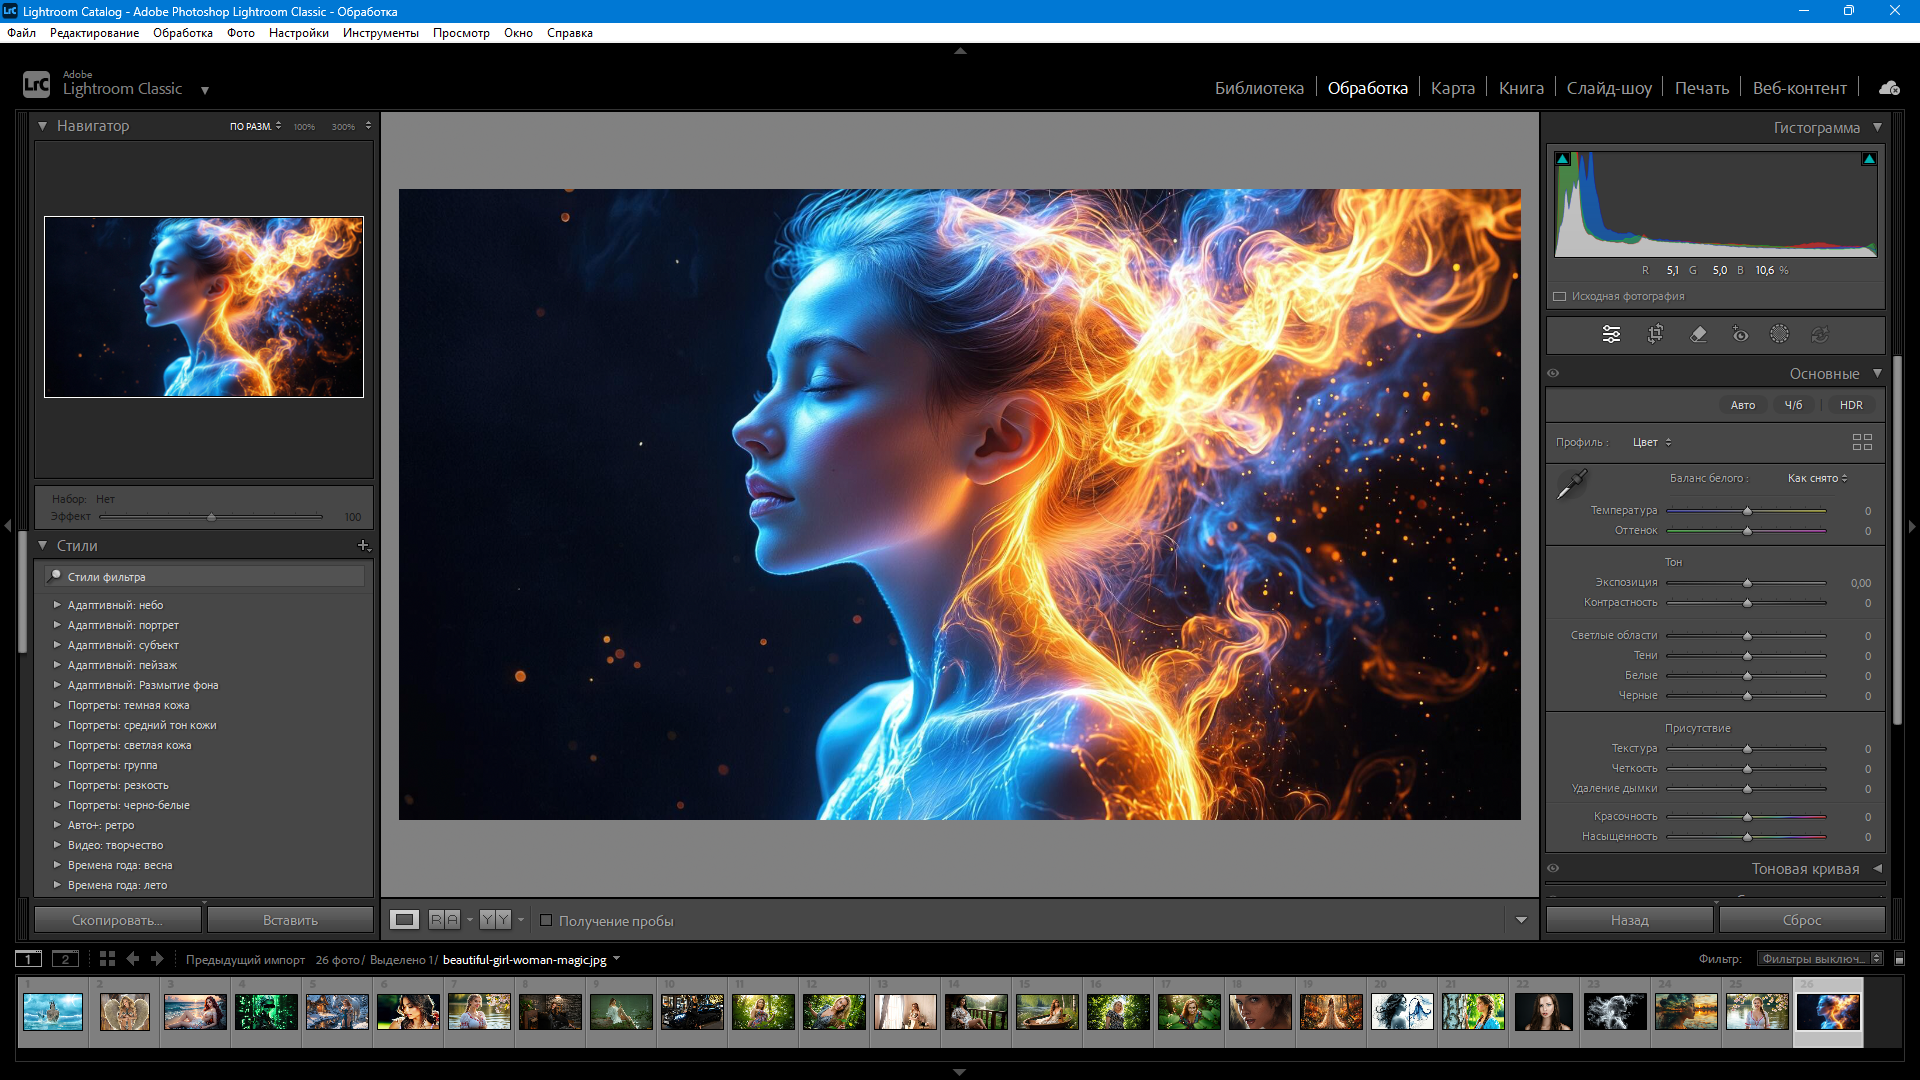
Task: Open grid view from filmstrip bar
Action: tap(107, 959)
